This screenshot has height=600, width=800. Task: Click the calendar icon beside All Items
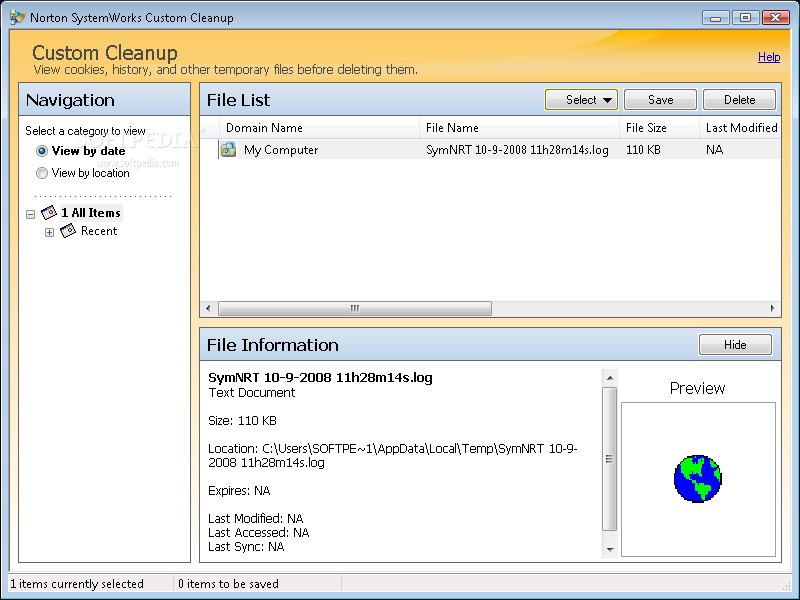tap(49, 212)
